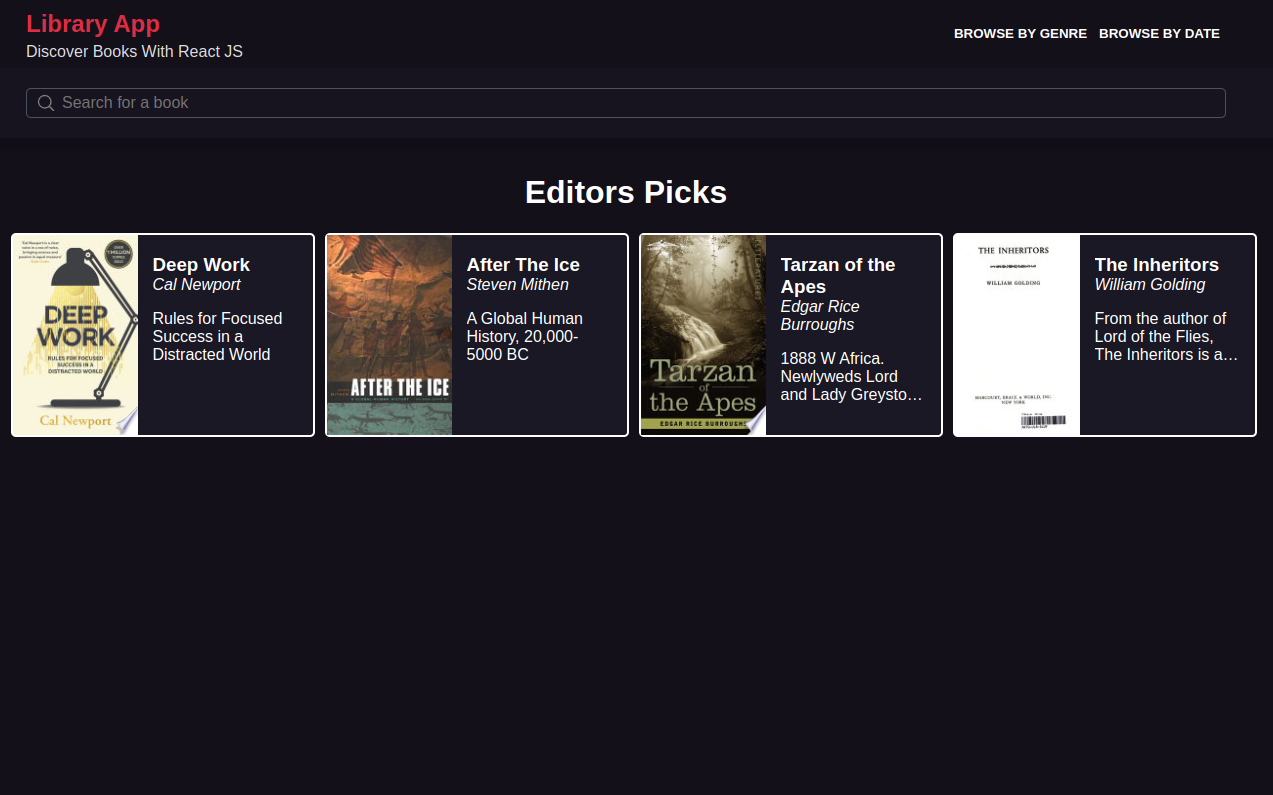Screen dimensions: 1273x795
Task: Click the Search for a book field
Action: (x=640, y=103)
